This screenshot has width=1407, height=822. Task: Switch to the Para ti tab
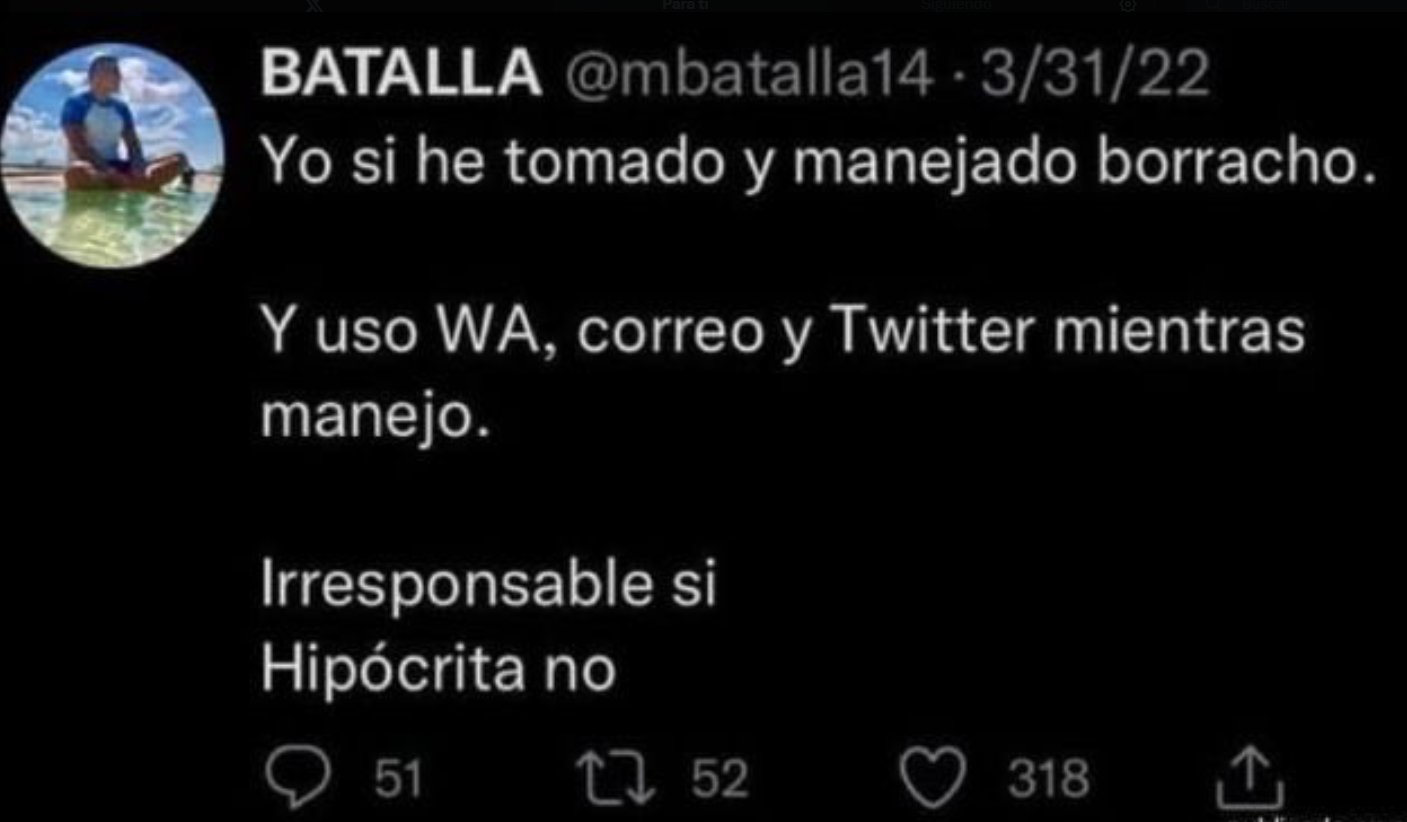[685, 5]
